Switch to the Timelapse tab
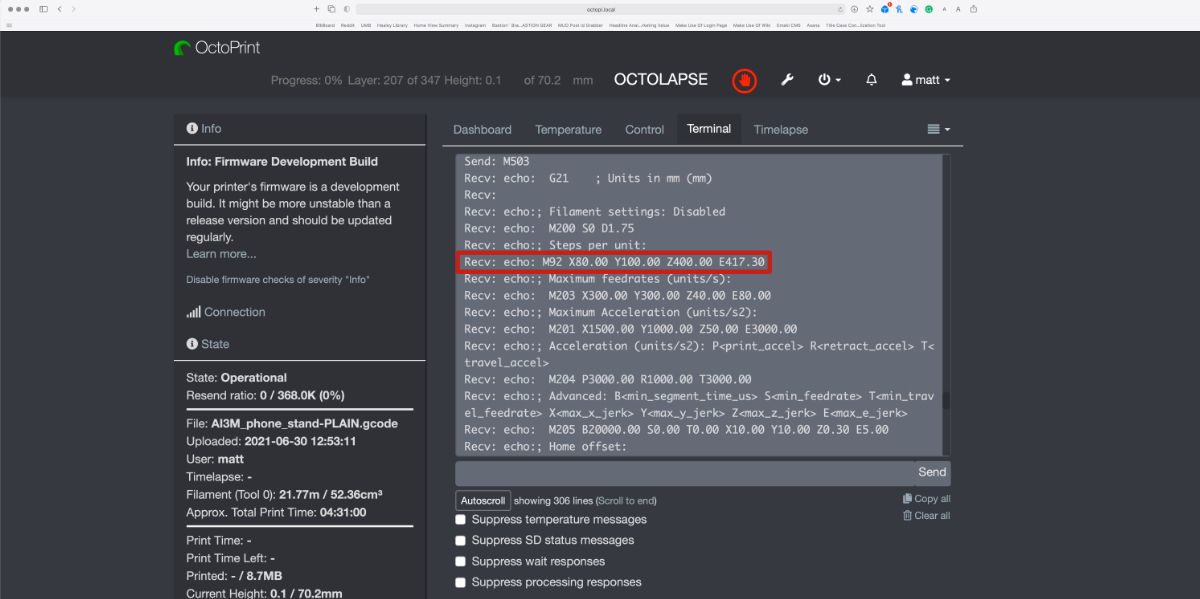Screen dimensions: 1200x599 pos(781,130)
